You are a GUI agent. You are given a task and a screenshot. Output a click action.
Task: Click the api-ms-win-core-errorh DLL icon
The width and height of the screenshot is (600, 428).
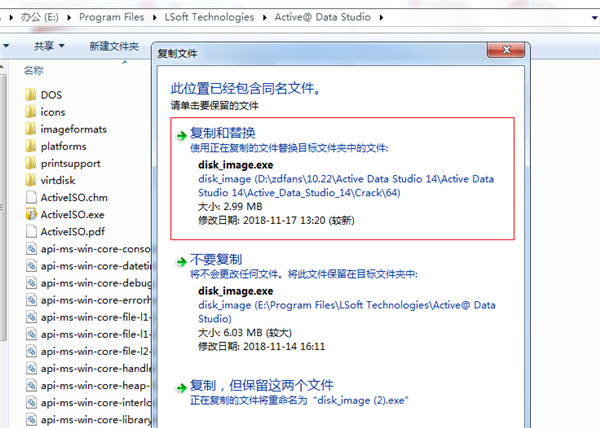point(31,300)
